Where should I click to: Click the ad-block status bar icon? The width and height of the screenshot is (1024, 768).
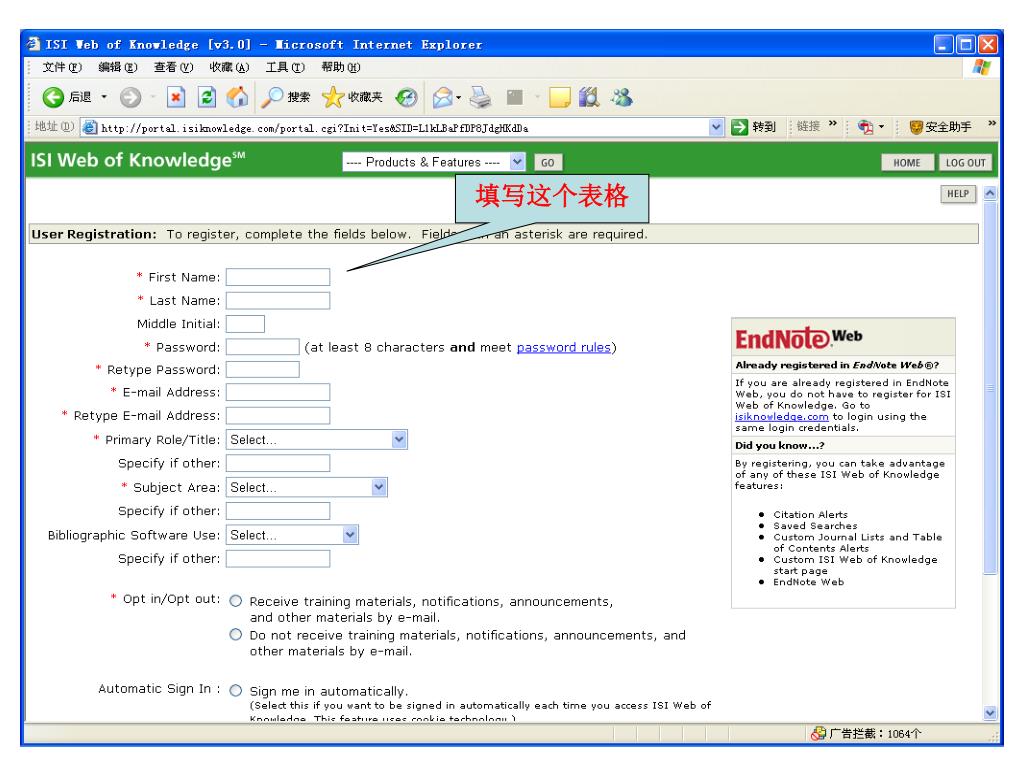tap(818, 733)
